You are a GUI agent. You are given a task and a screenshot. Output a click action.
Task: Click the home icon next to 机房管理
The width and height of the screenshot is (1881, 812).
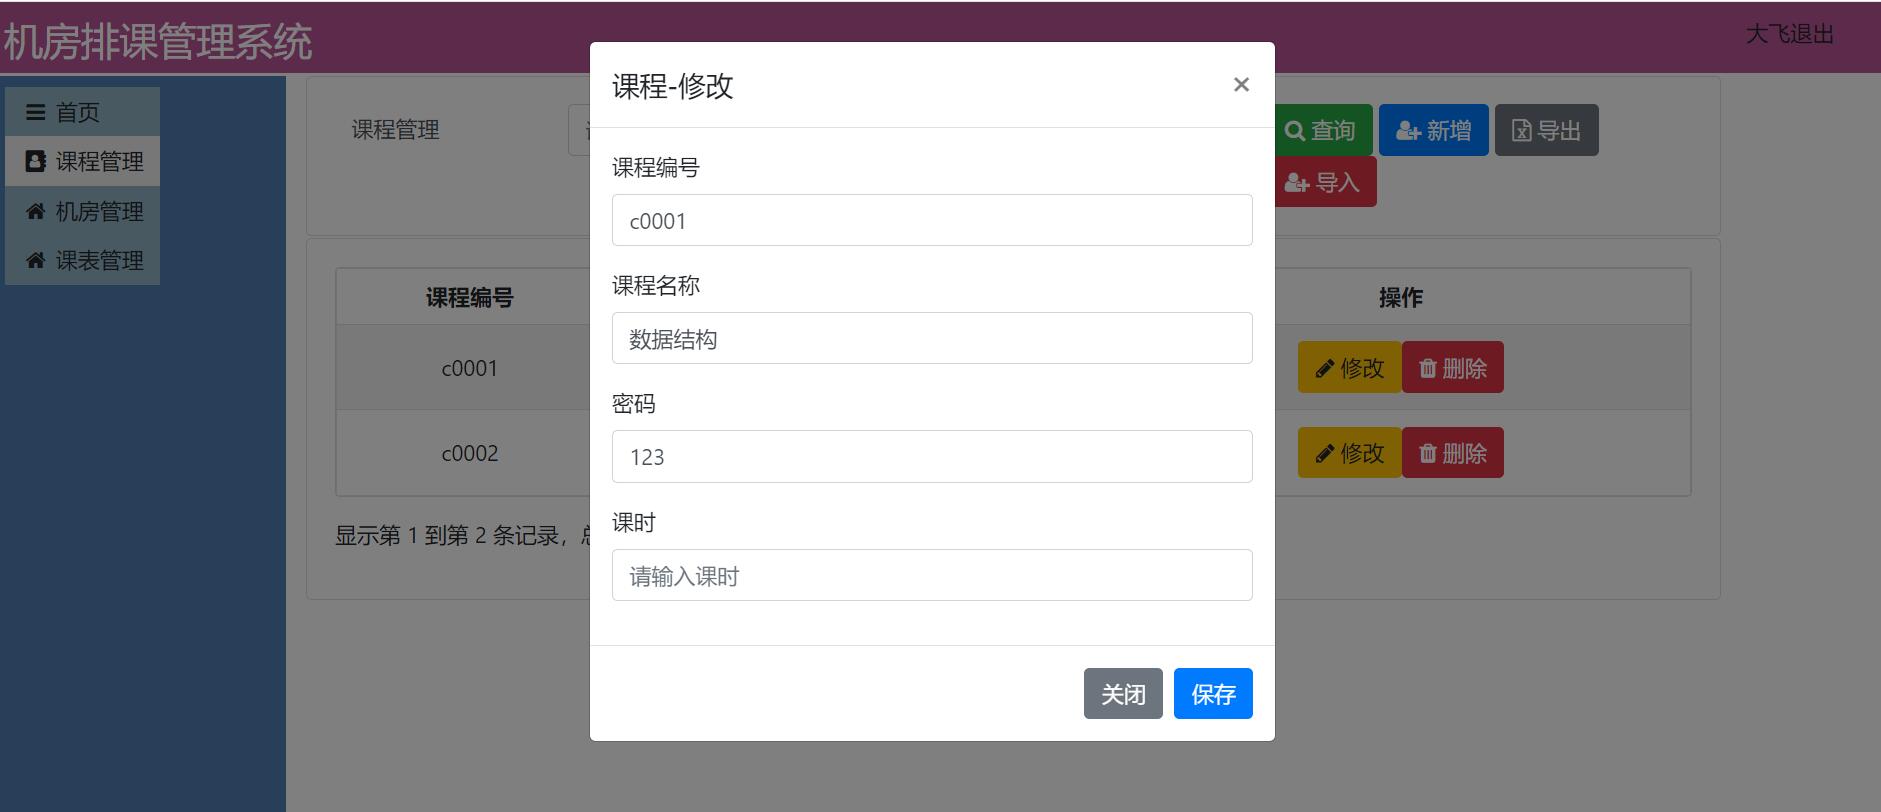(35, 211)
